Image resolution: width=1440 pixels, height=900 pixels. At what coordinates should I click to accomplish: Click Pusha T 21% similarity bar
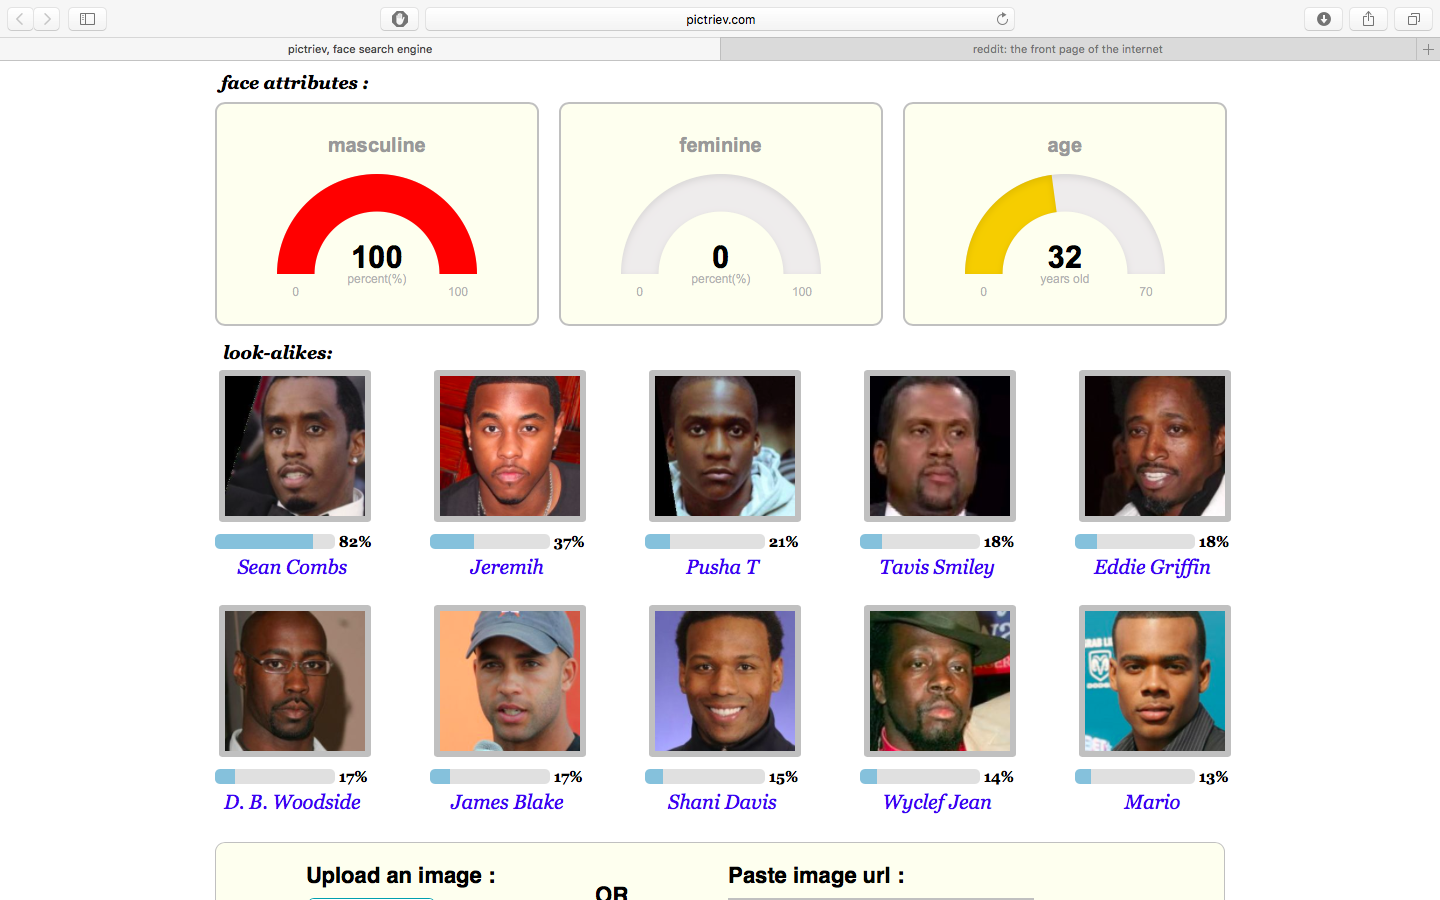705,541
